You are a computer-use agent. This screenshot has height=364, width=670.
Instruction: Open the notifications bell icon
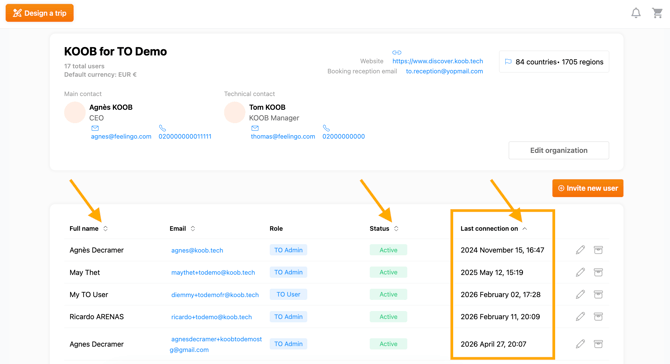[x=636, y=13]
